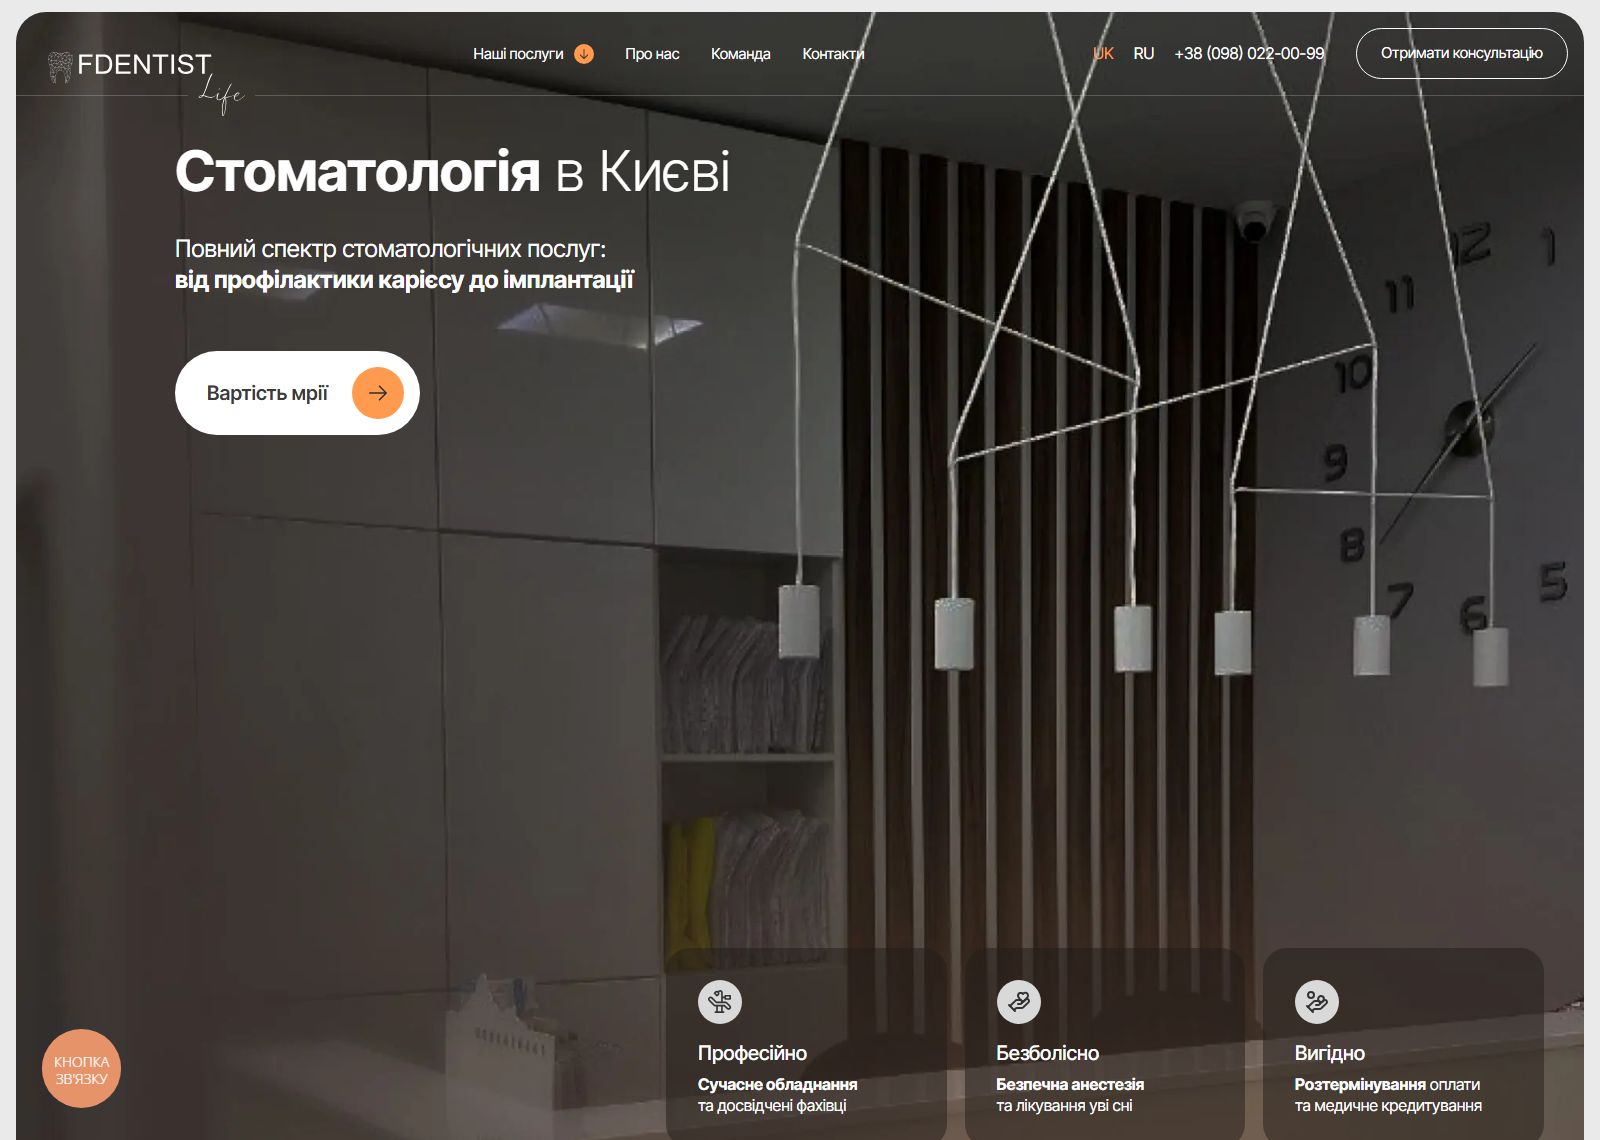The height and width of the screenshot is (1140, 1600).
Task: Click Отримати консультацію button
Action: point(1461,53)
